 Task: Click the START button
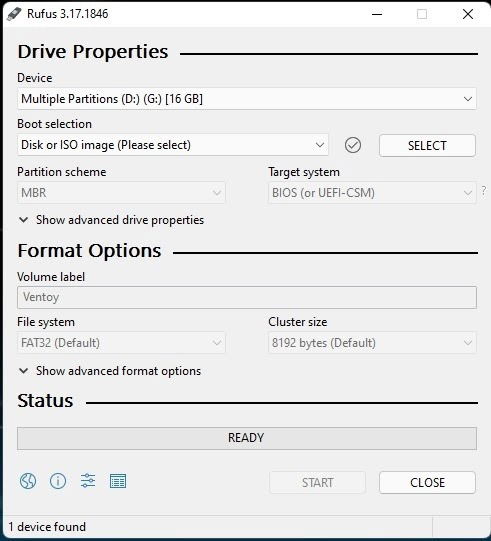(x=317, y=482)
